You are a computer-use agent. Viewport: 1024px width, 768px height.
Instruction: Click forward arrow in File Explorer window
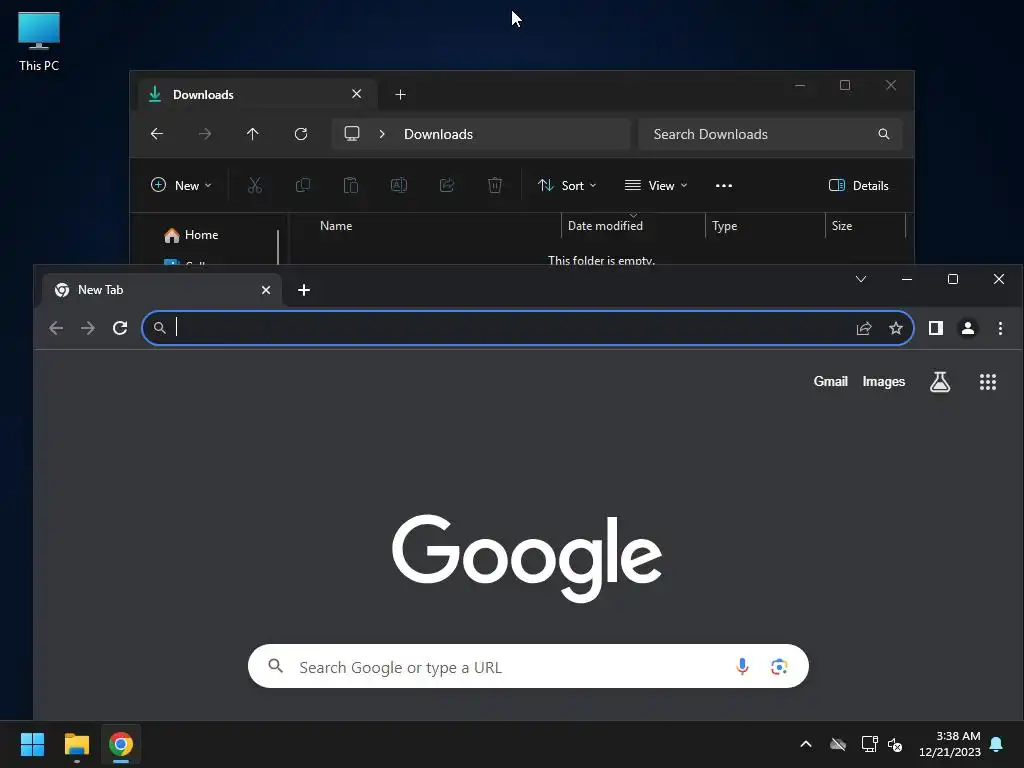click(x=204, y=134)
